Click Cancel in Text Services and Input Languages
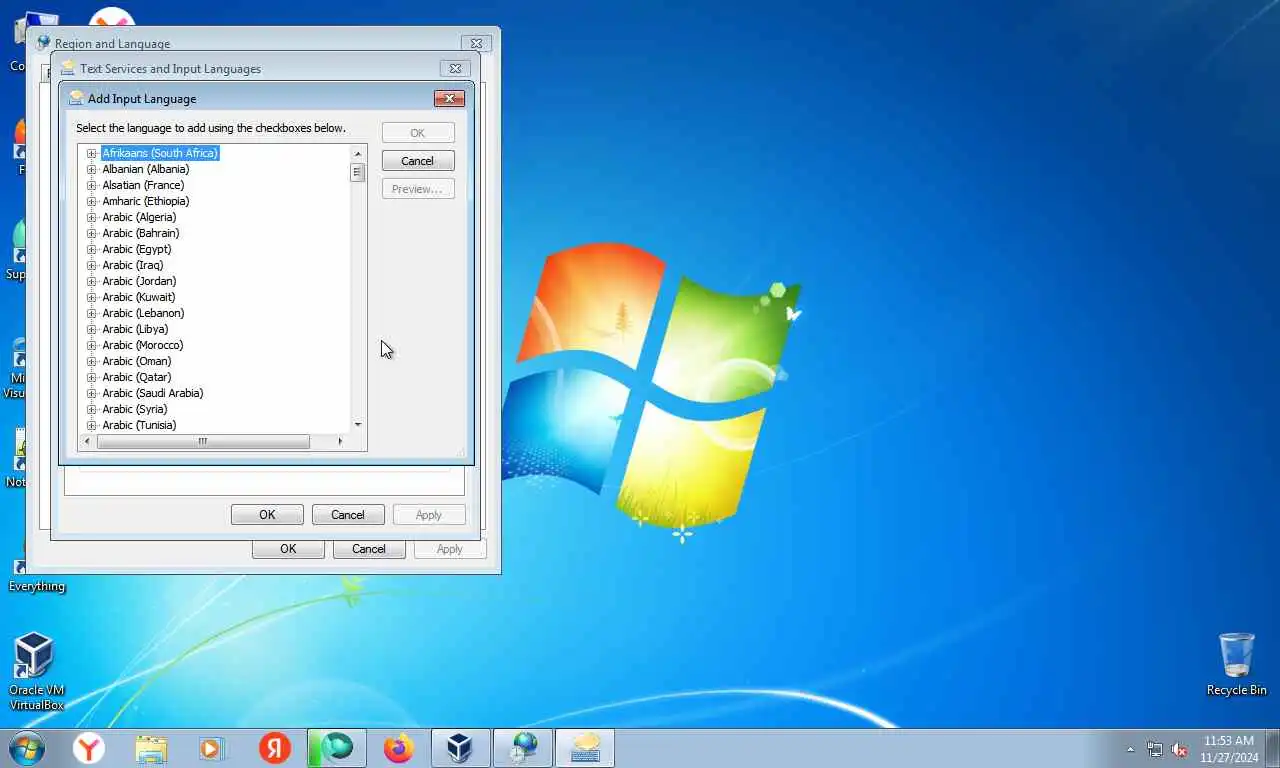Image resolution: width=1280 pixels, height=768 pixels. (x=348, y=515)
